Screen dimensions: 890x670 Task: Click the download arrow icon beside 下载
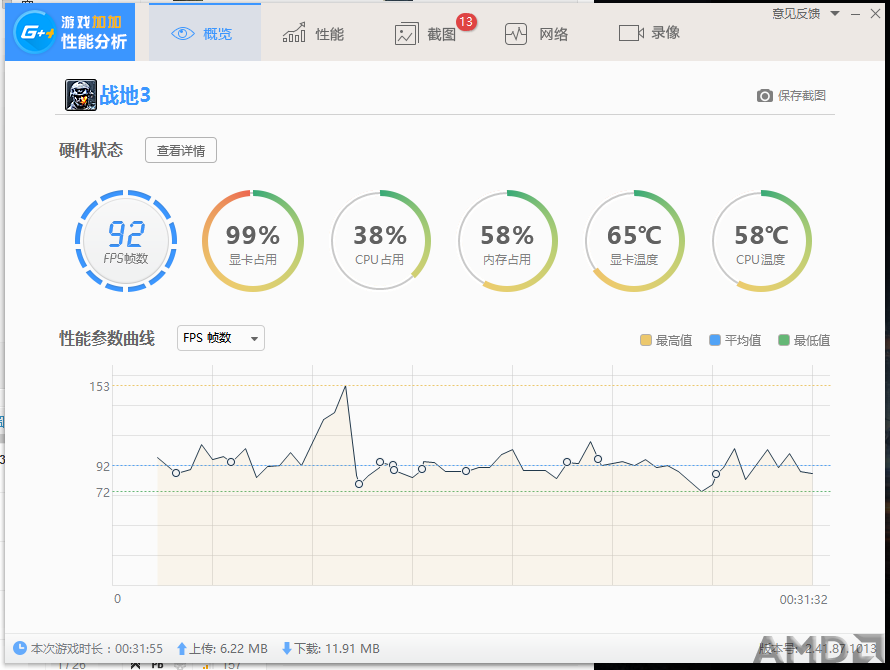287,648
